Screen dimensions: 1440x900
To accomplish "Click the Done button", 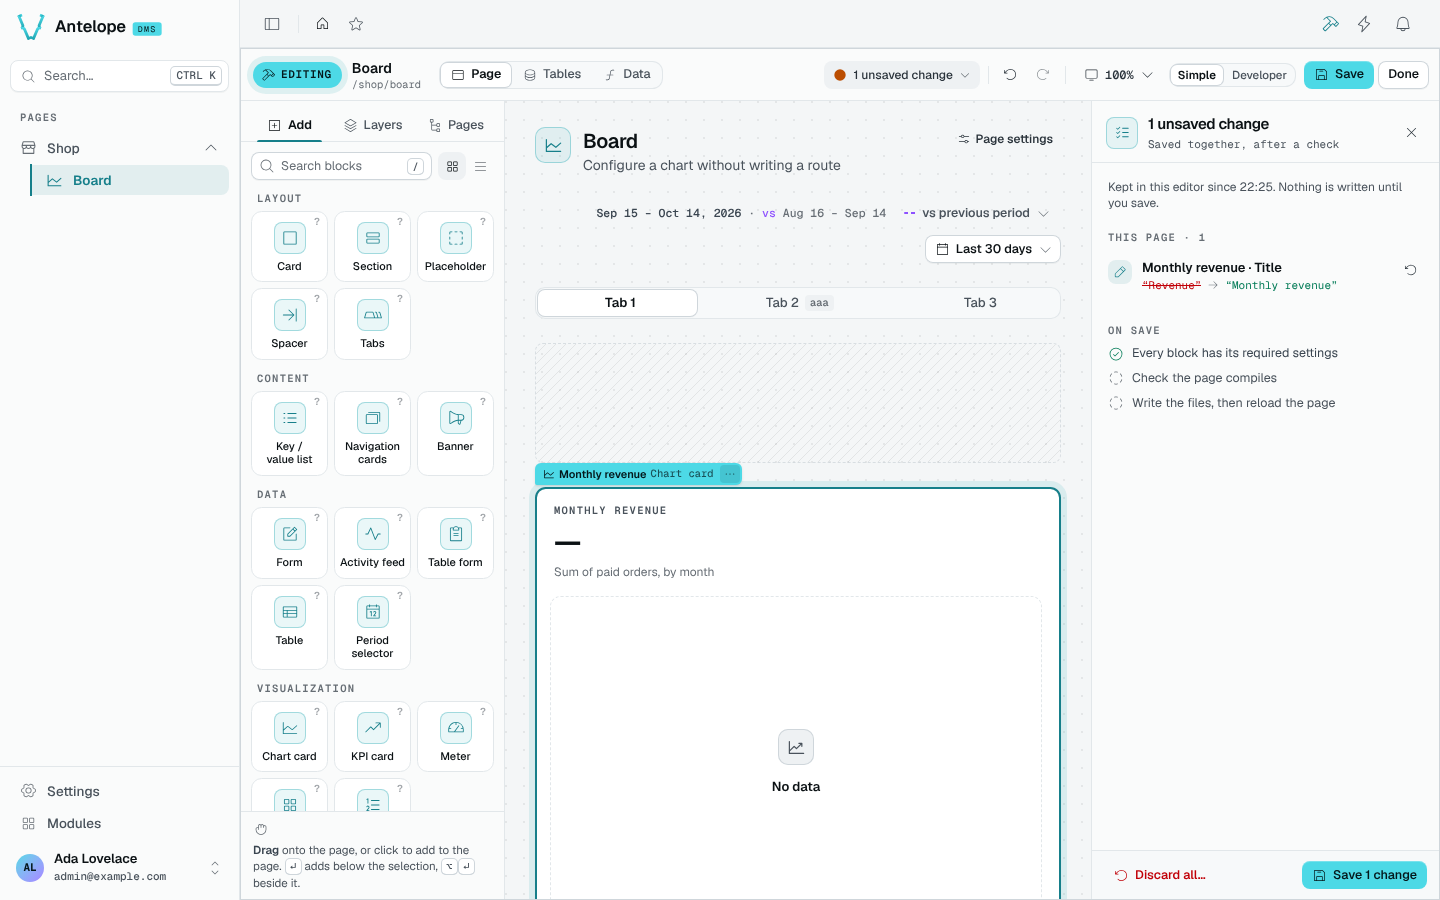I will coord(1403,75).
